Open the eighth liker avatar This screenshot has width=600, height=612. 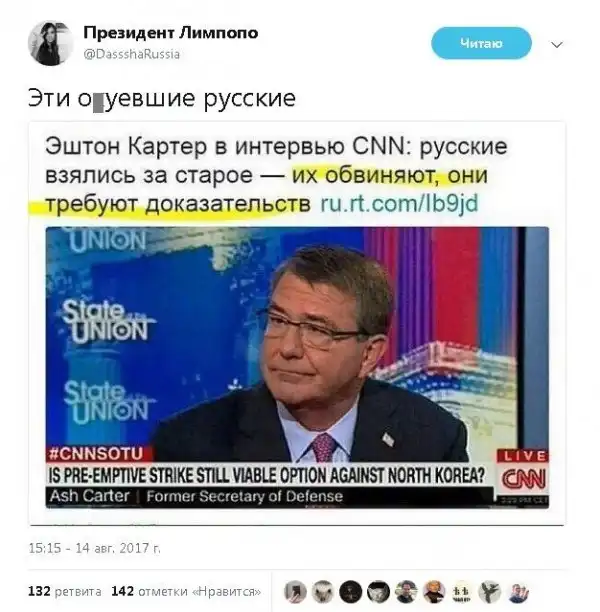490,592
